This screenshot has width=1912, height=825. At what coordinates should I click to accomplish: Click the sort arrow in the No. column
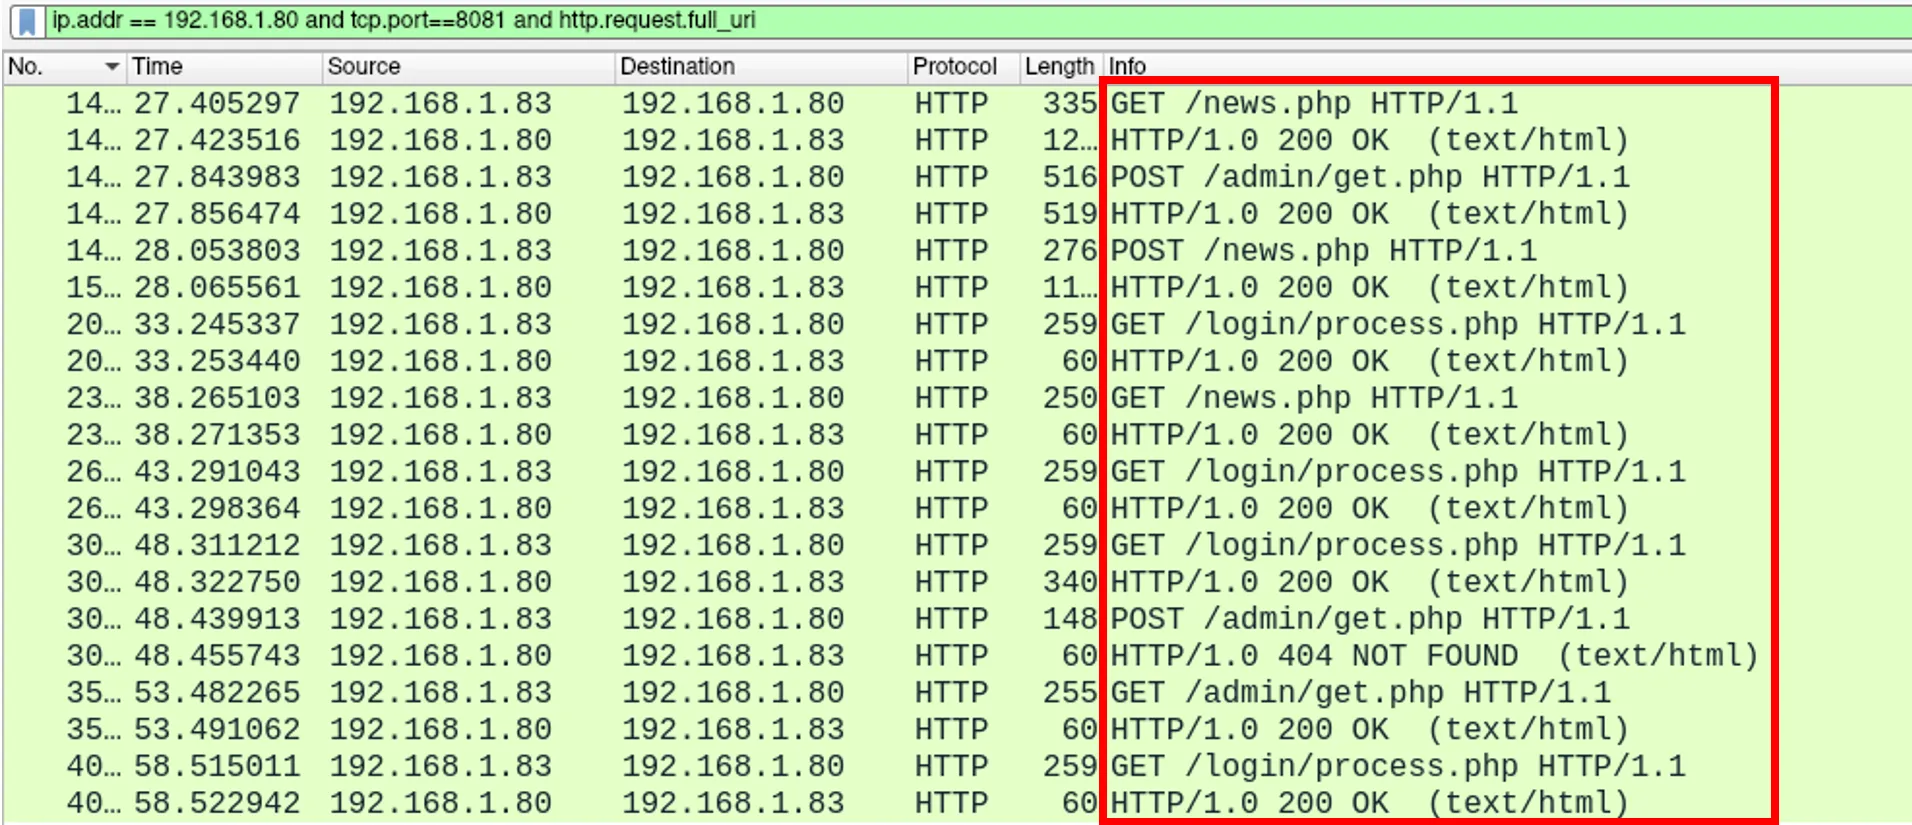click(112, 67)
